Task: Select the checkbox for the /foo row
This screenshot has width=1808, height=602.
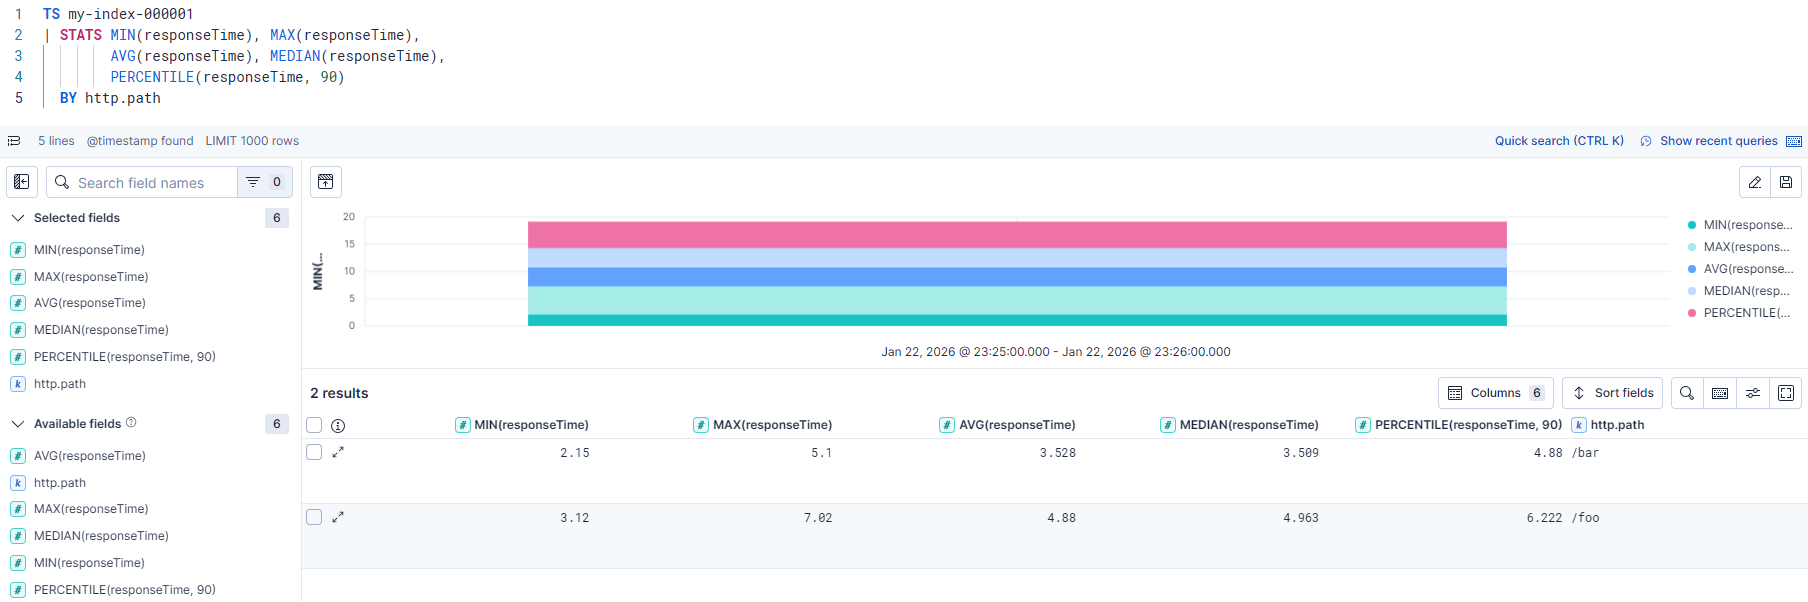Action: pos(314,517)
